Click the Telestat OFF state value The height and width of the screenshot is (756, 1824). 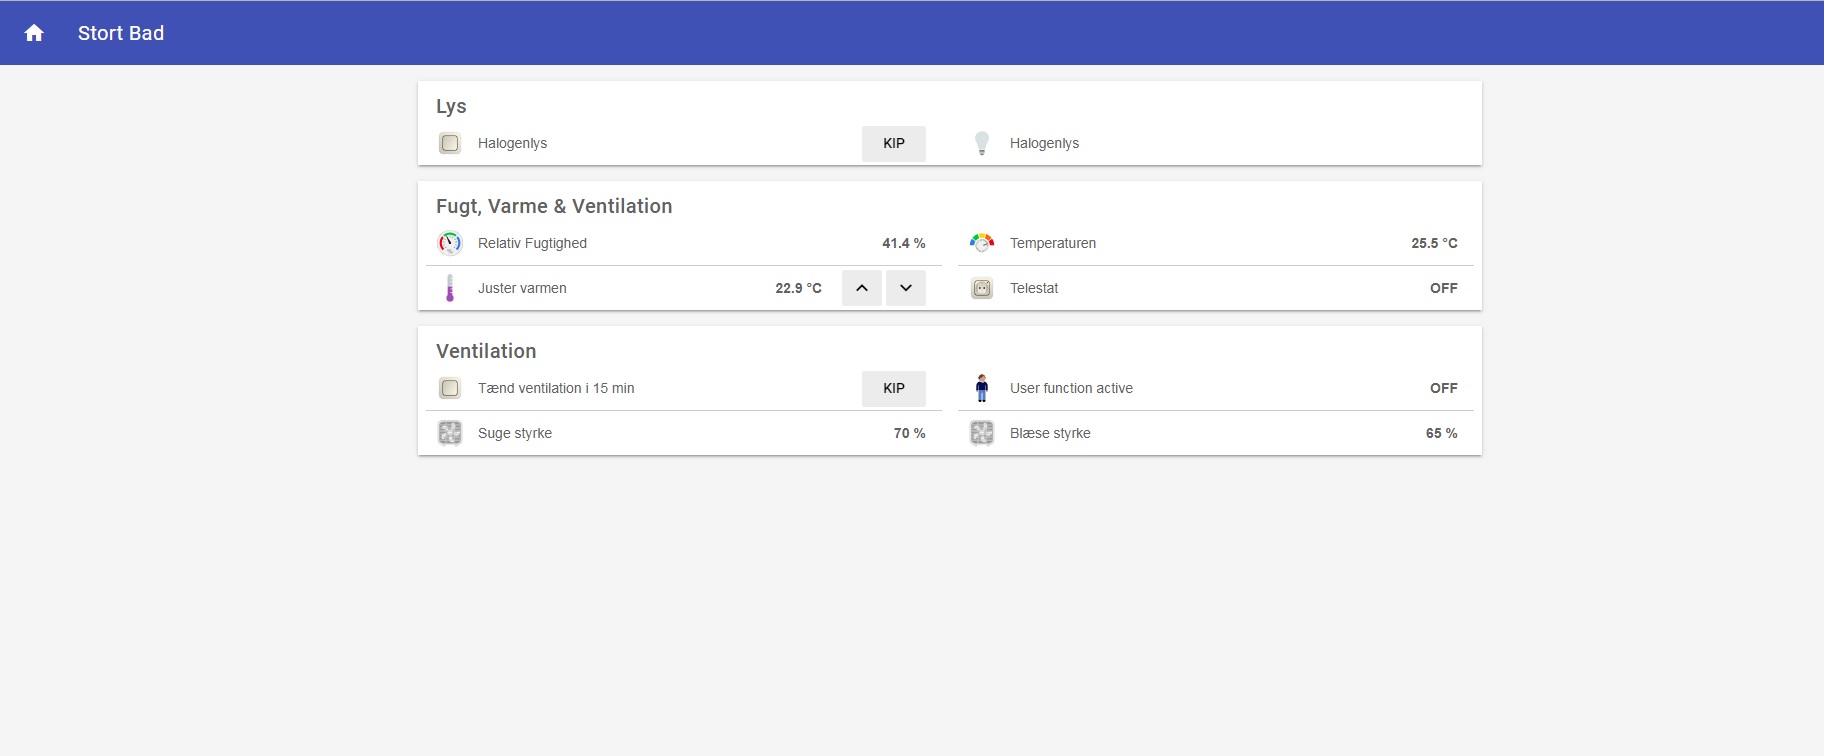[x=1443, y=288]
